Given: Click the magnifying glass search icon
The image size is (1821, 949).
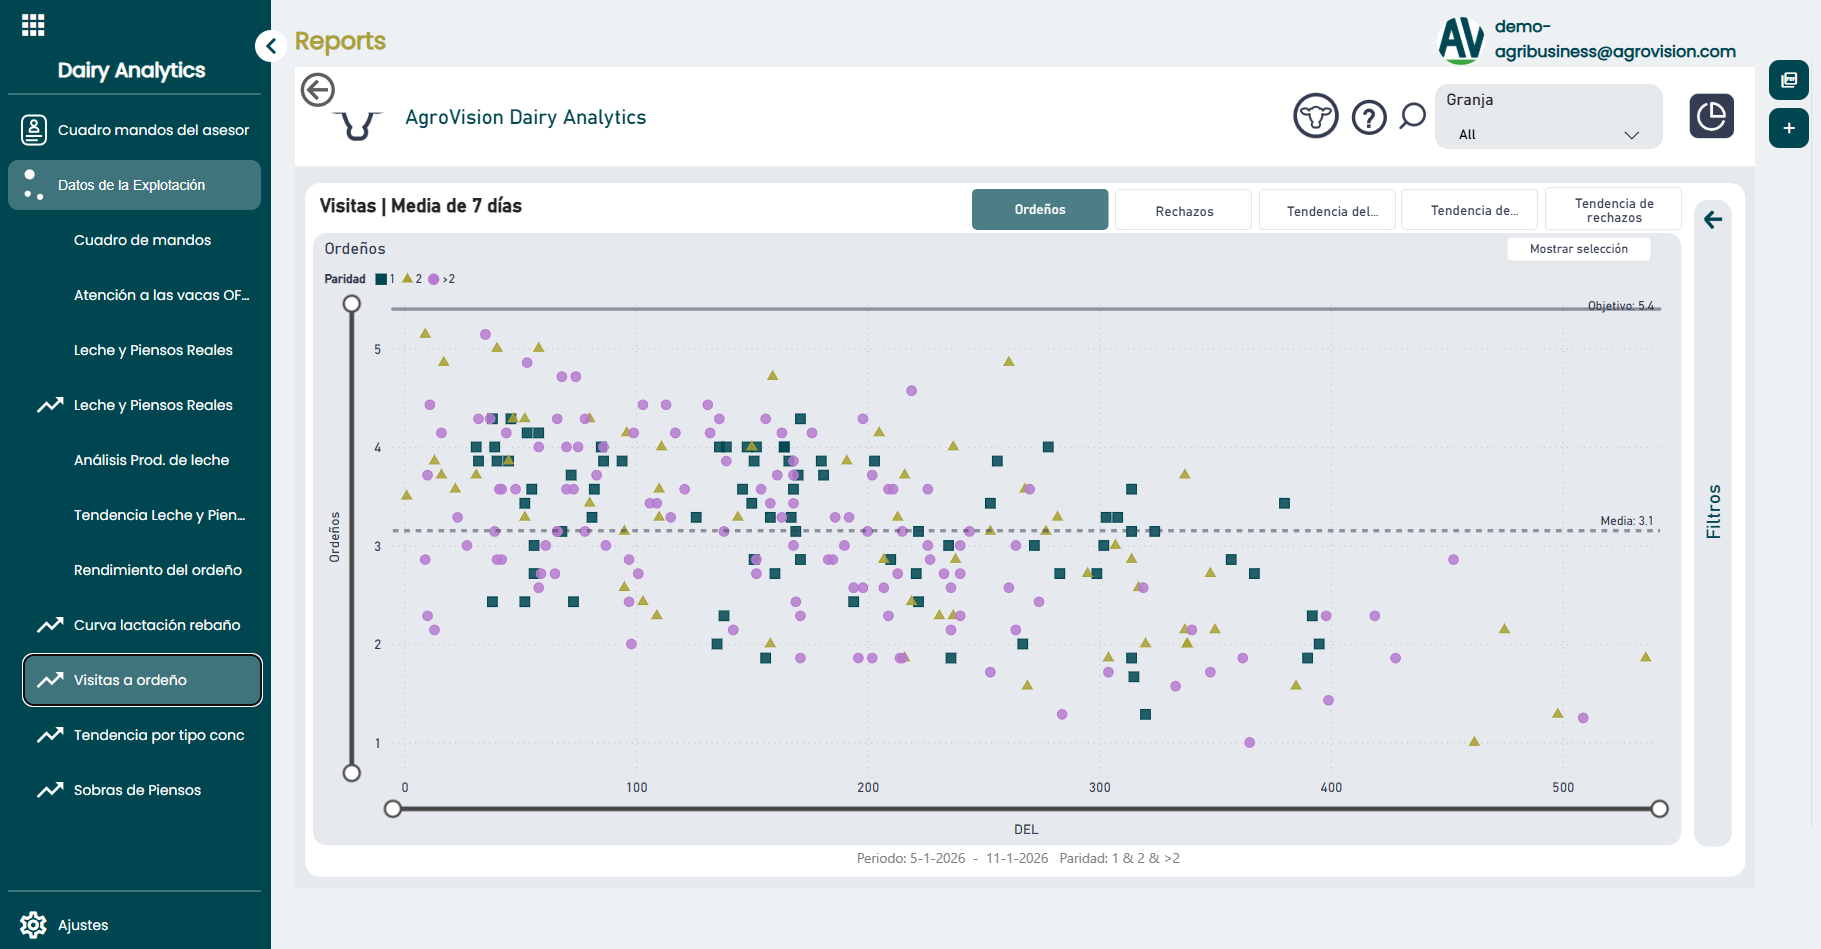Looking at the screenshot, I should click(1412, 116).
